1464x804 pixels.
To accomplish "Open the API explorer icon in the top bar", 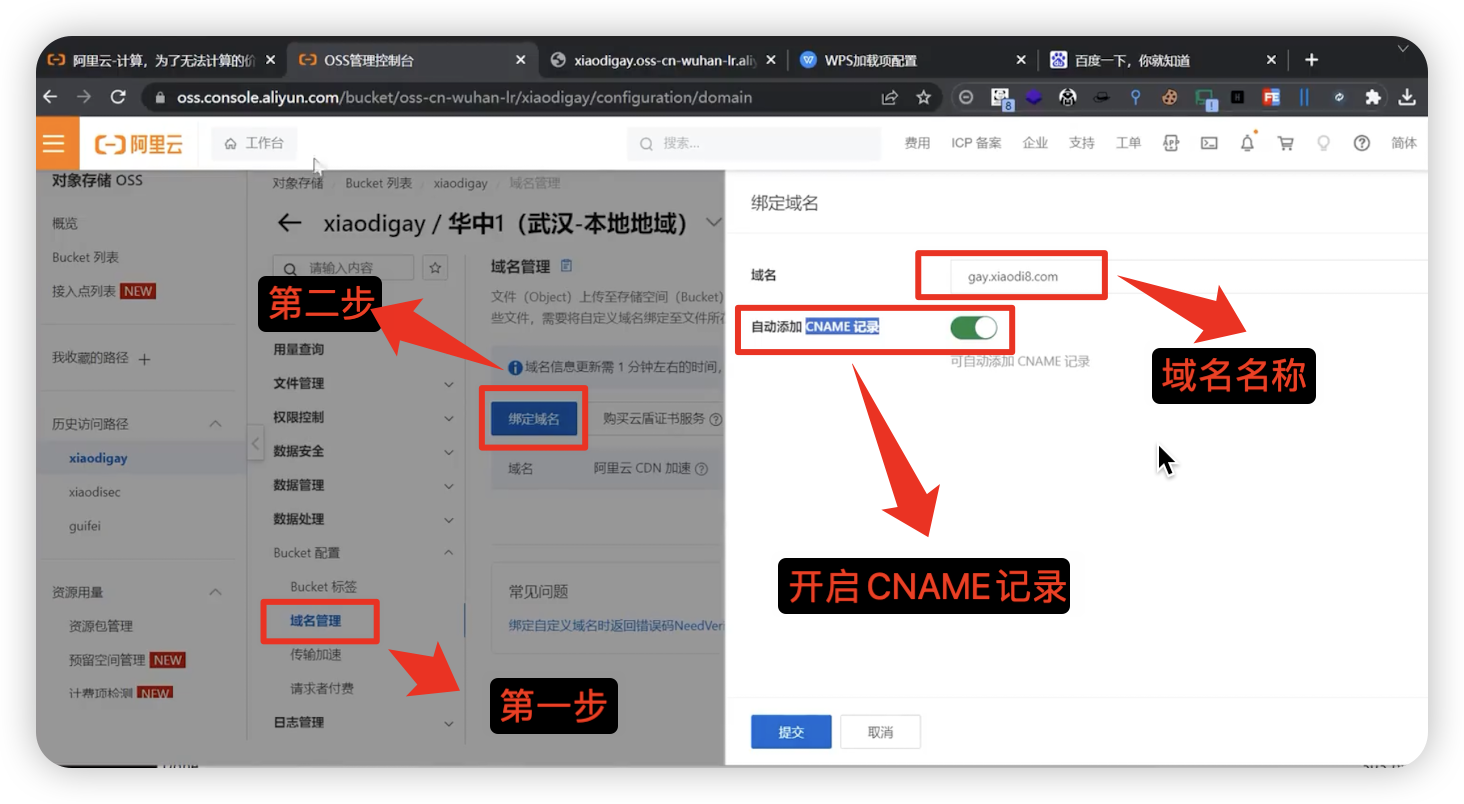I will [x=1171, y=143].
